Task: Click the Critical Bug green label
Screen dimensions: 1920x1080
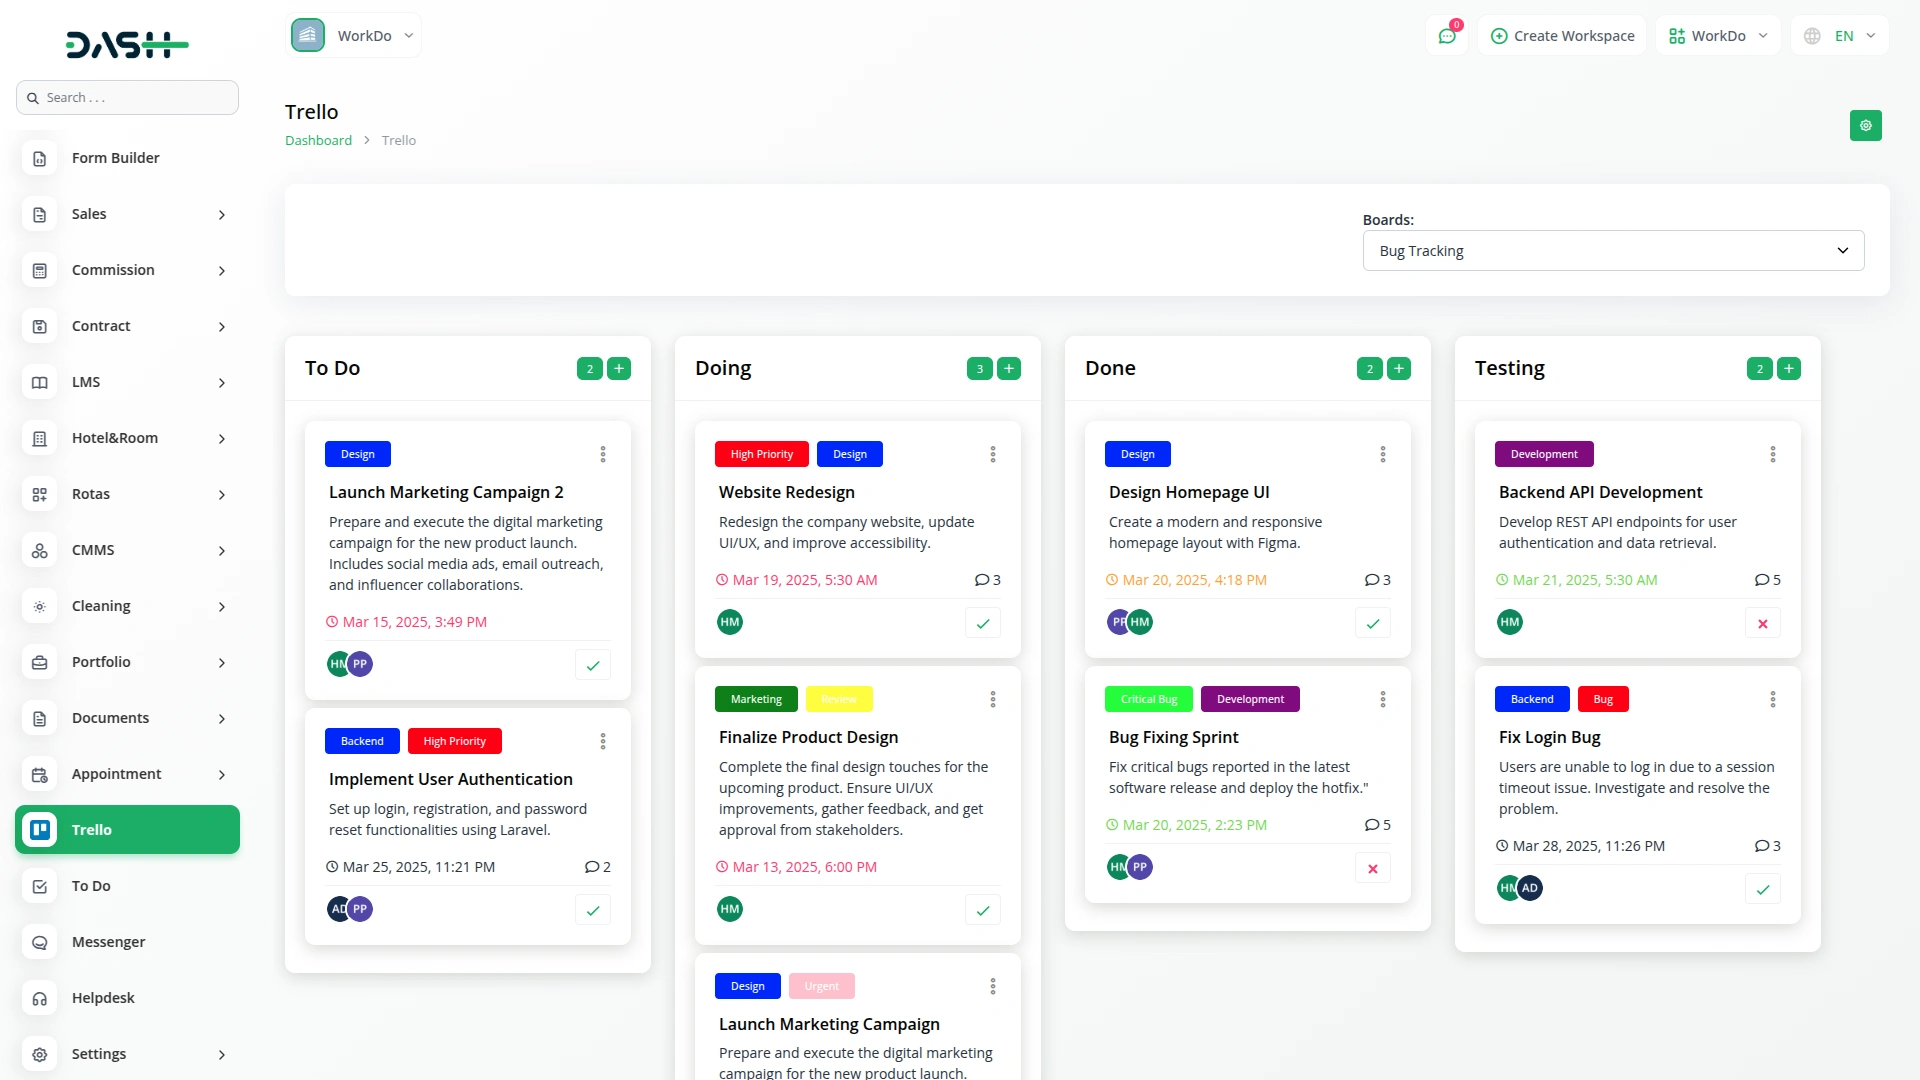Action: coord(1147,699)
